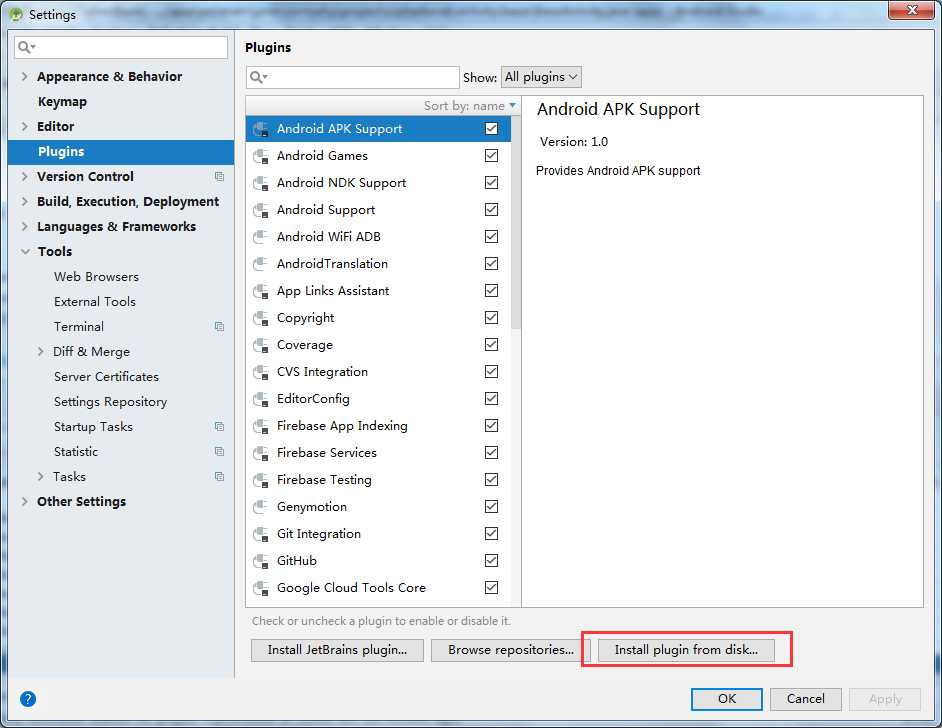Click the CVS Integration plugin icon
This screenshot has height=728, width=942.
pyautogui.click(x=261, y=372)
